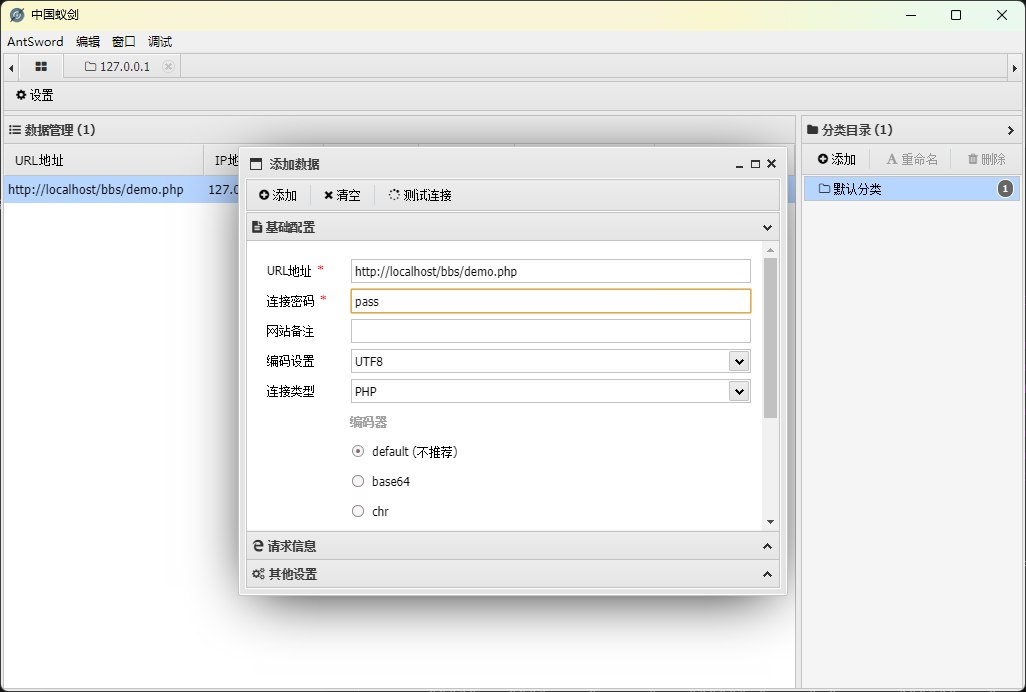Click the grid home tab icon

(41, 67)
